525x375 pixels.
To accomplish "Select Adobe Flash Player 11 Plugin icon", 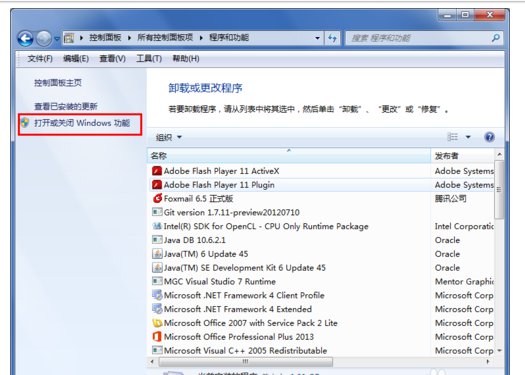I will [157, 185].
